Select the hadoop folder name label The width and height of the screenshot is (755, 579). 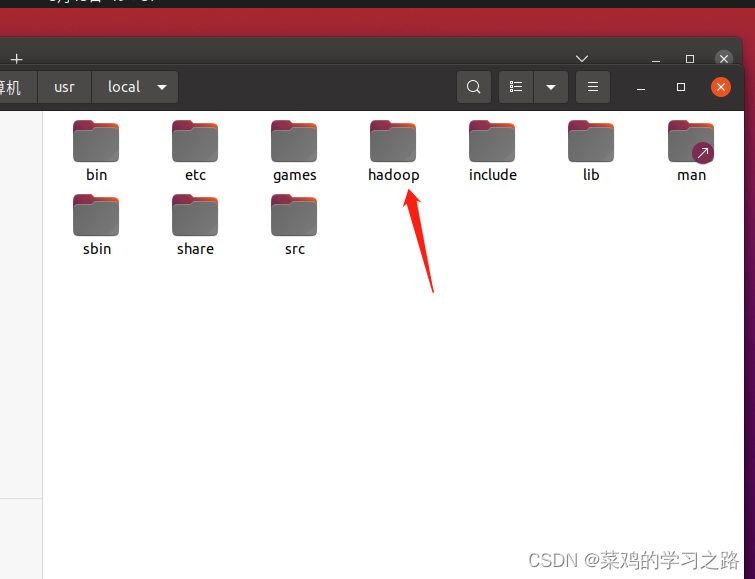coord(393,175)
